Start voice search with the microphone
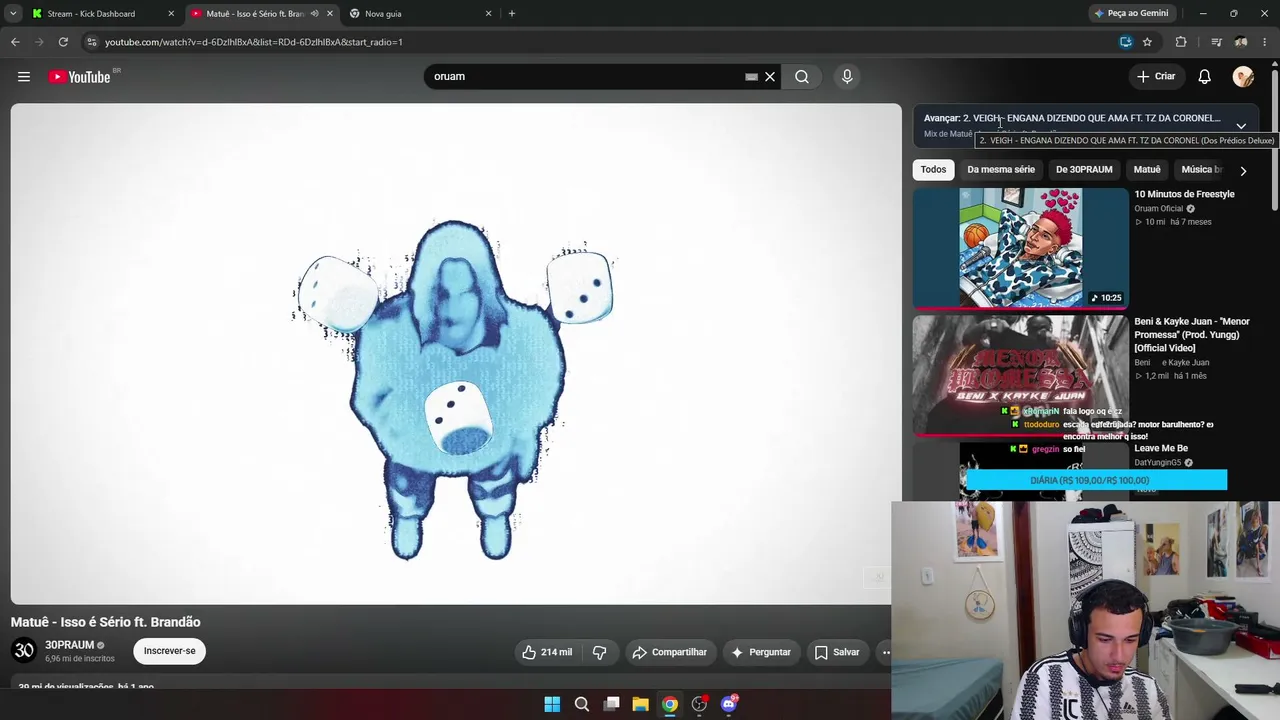Image resolution: width=1280 pixels, height=720 pixels. 847,77
